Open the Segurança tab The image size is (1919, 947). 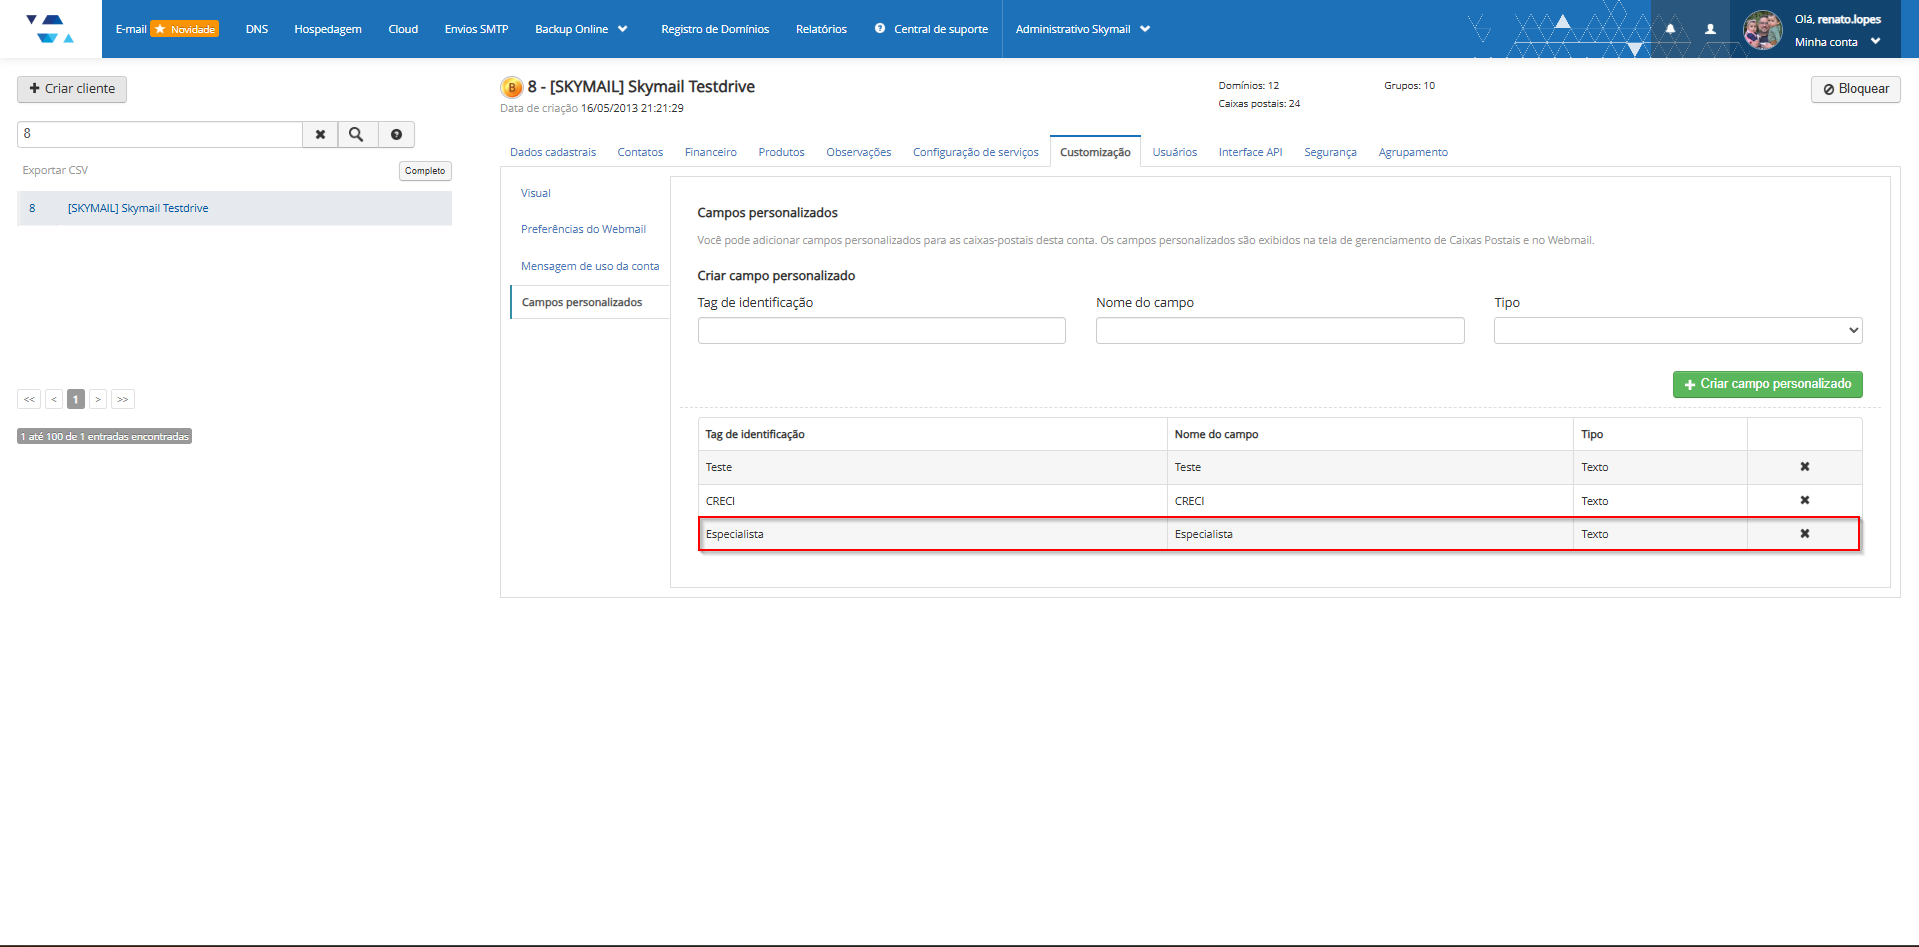[x=1330, y=152]
